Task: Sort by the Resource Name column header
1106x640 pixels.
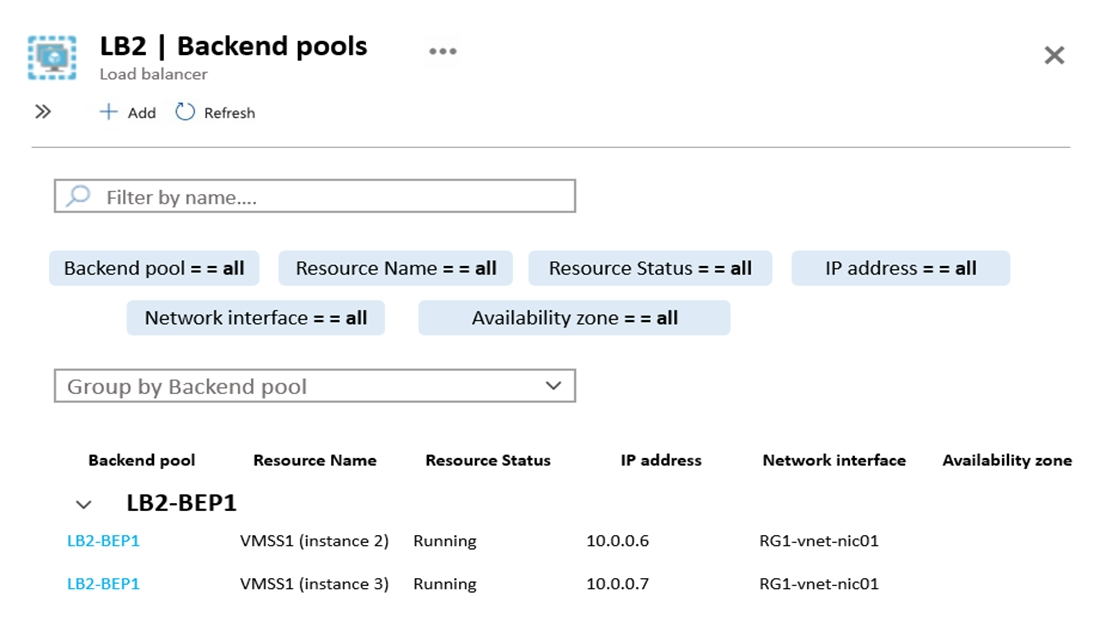Action: [315, 461]
